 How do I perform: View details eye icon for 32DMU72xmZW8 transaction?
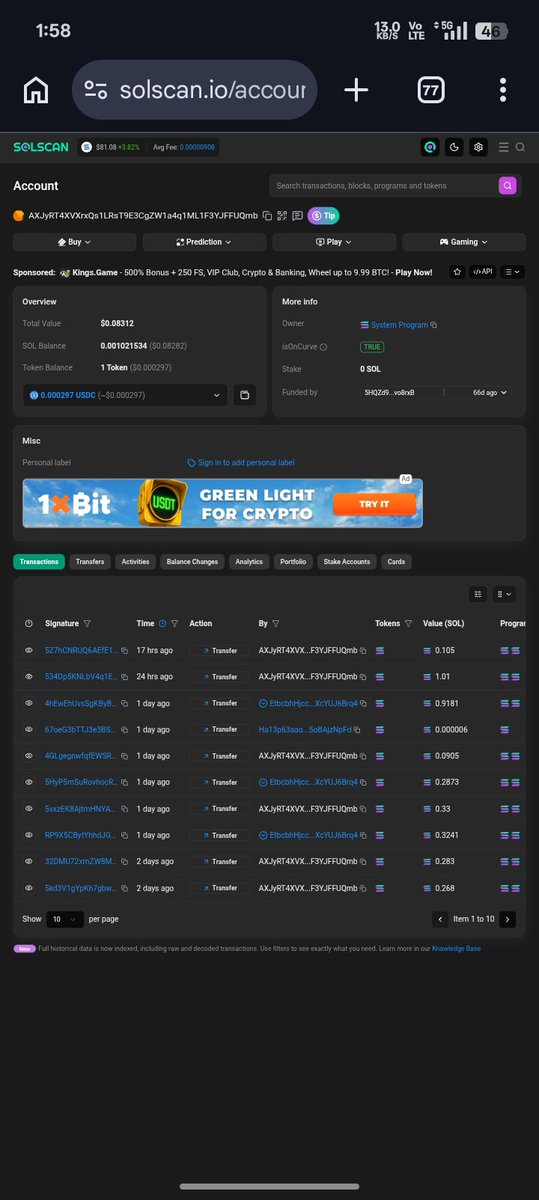tap(29, 861)
